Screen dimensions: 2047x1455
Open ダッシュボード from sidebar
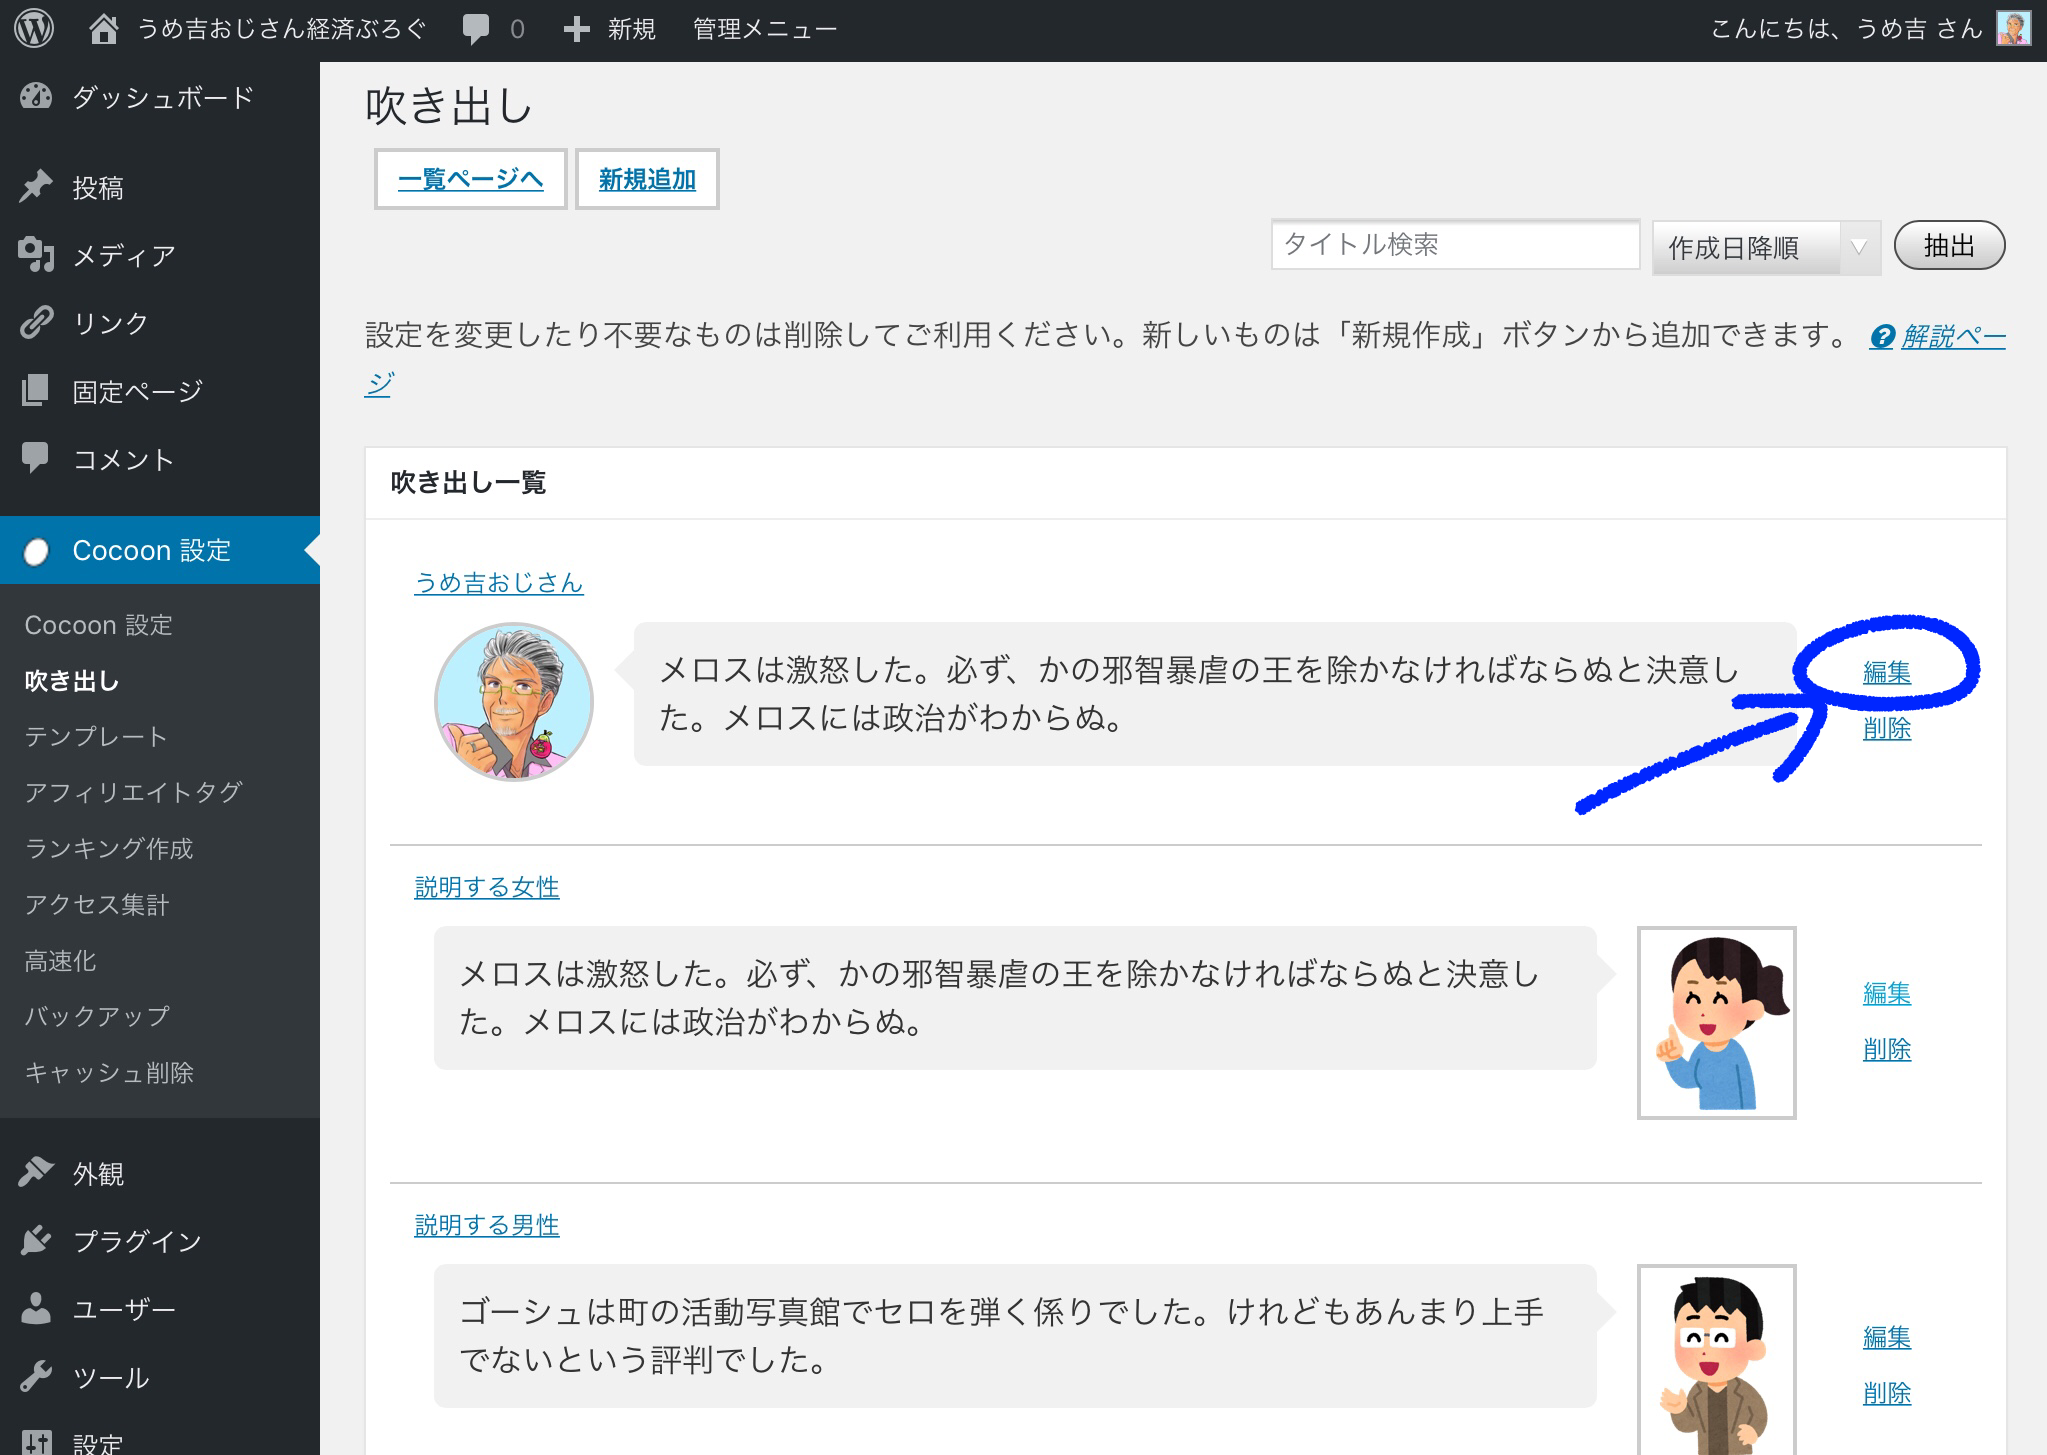(x=162, y=97)
